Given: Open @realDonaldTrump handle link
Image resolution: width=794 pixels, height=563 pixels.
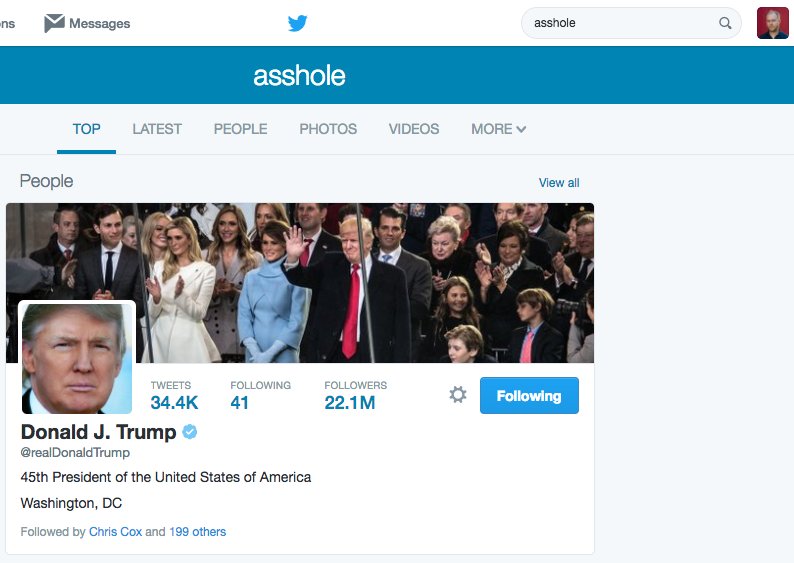Looking at the screenshot, I should [75, 453].
